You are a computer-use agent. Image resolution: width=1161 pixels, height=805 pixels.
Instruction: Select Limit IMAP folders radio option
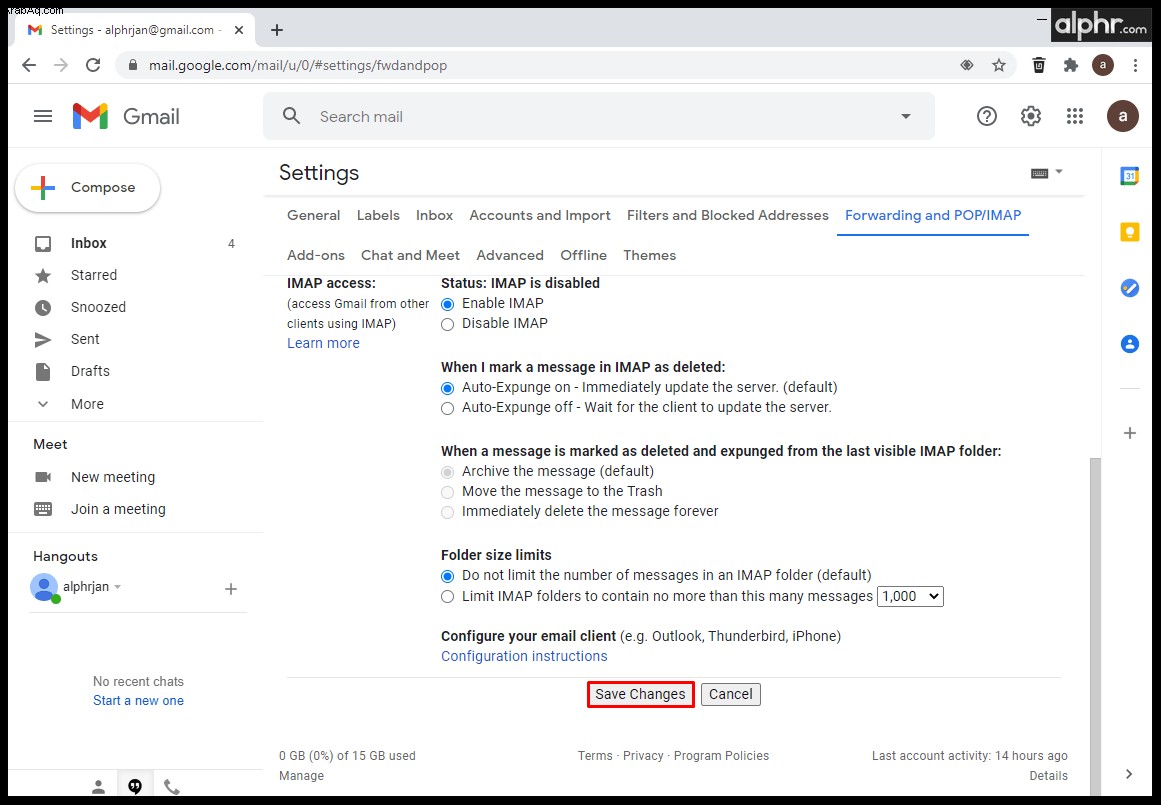(447, 597)
